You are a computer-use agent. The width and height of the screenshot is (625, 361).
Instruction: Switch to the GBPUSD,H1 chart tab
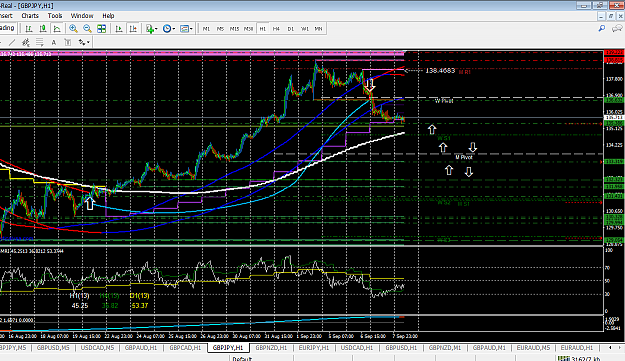(401, 348)
